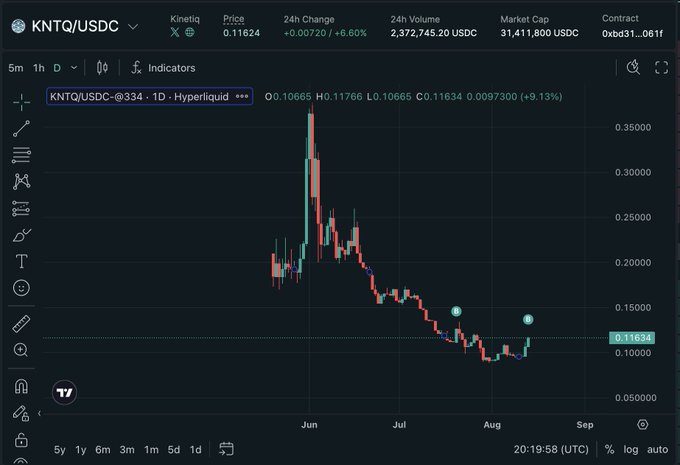
Task: Open the legend more options menu
Action: pos(242,96)
